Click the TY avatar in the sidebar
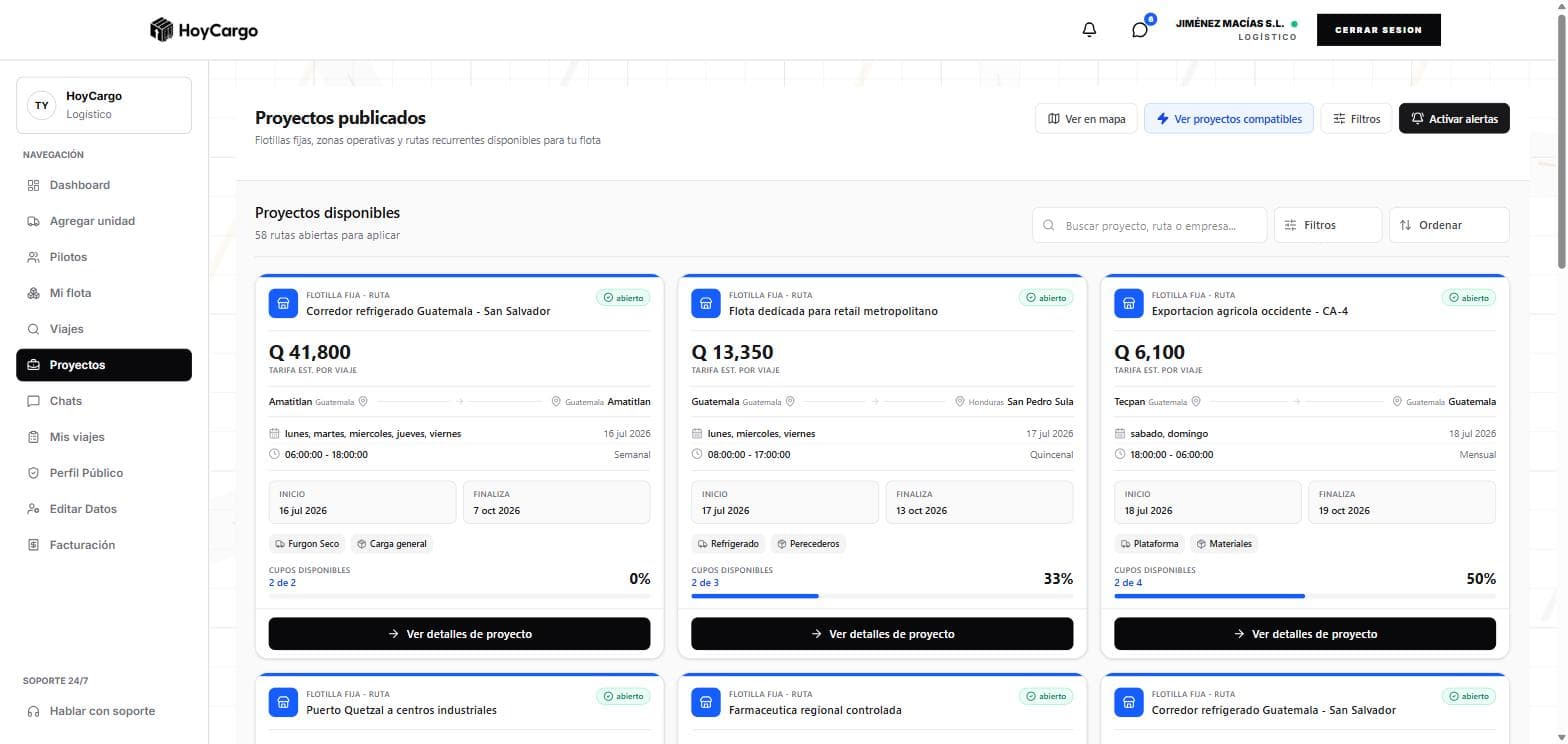Viewport: 1568px width, 744px height. [x=41, y=105]
